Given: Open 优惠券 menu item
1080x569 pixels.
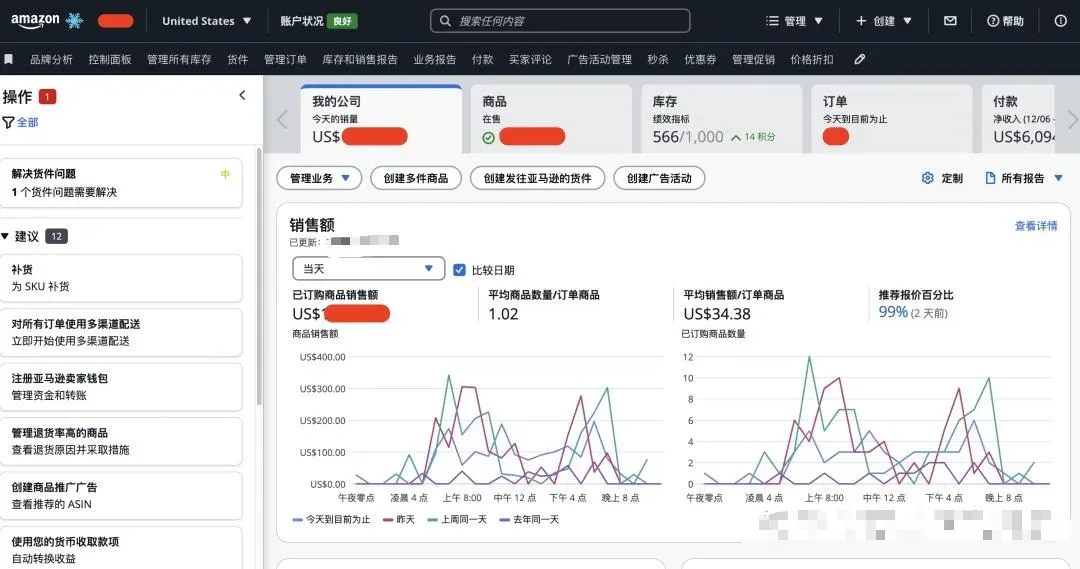Looking at the screenshot, I should tap(700, 59).
